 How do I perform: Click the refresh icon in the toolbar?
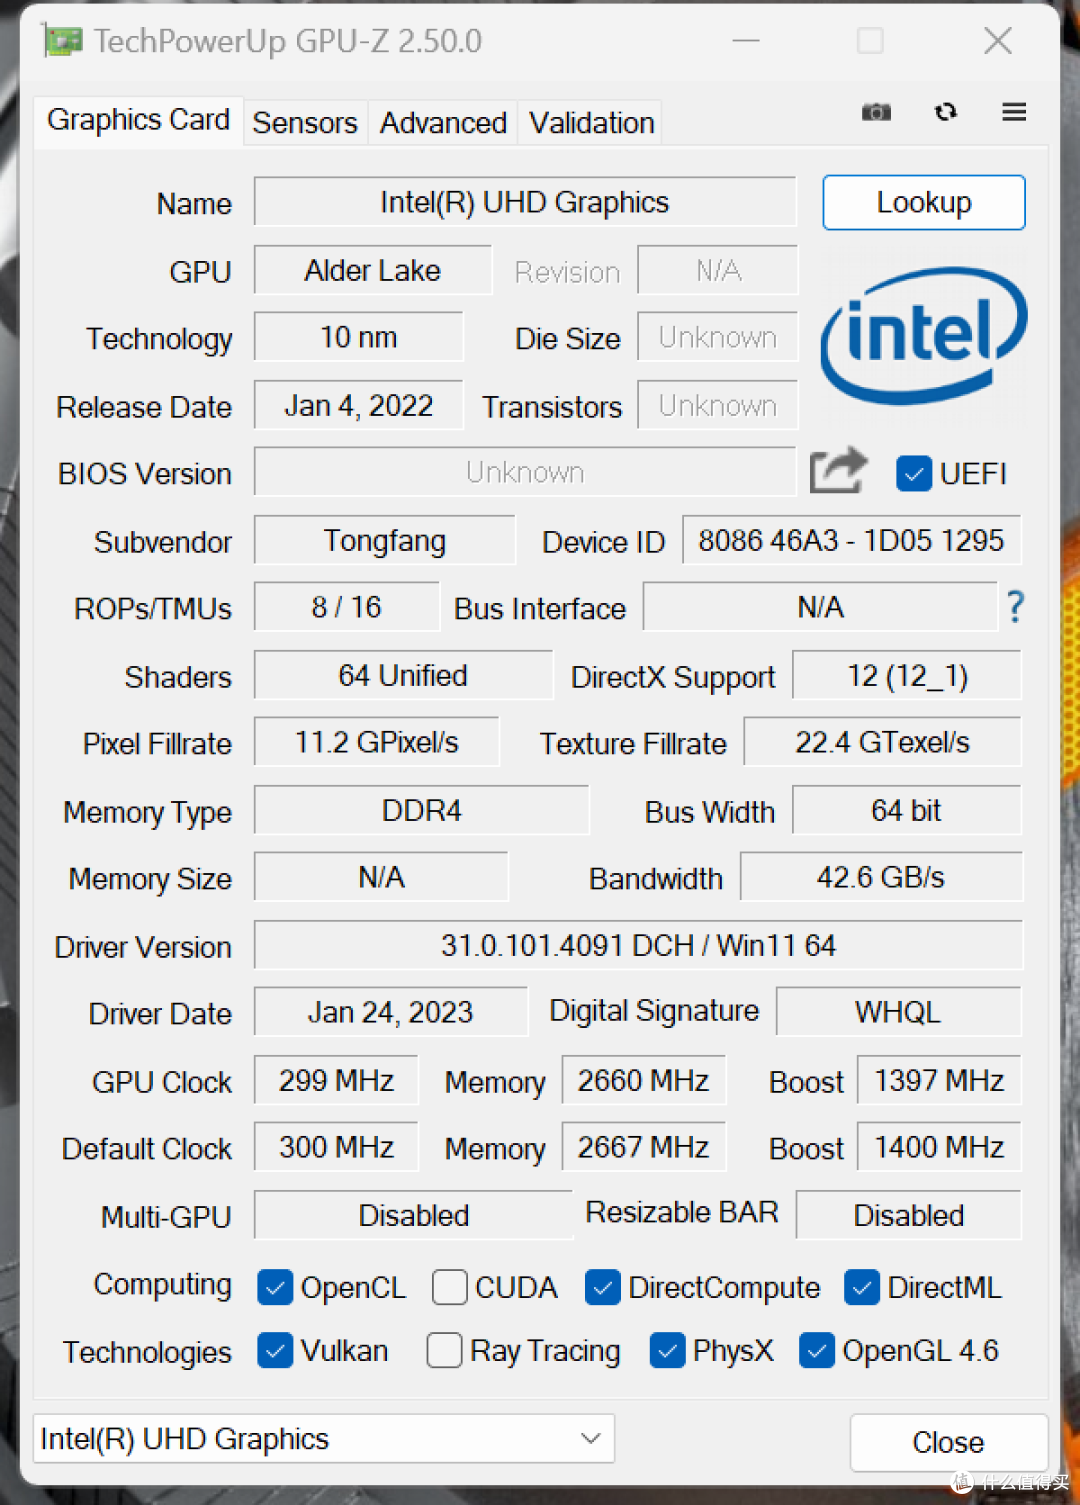946,112
